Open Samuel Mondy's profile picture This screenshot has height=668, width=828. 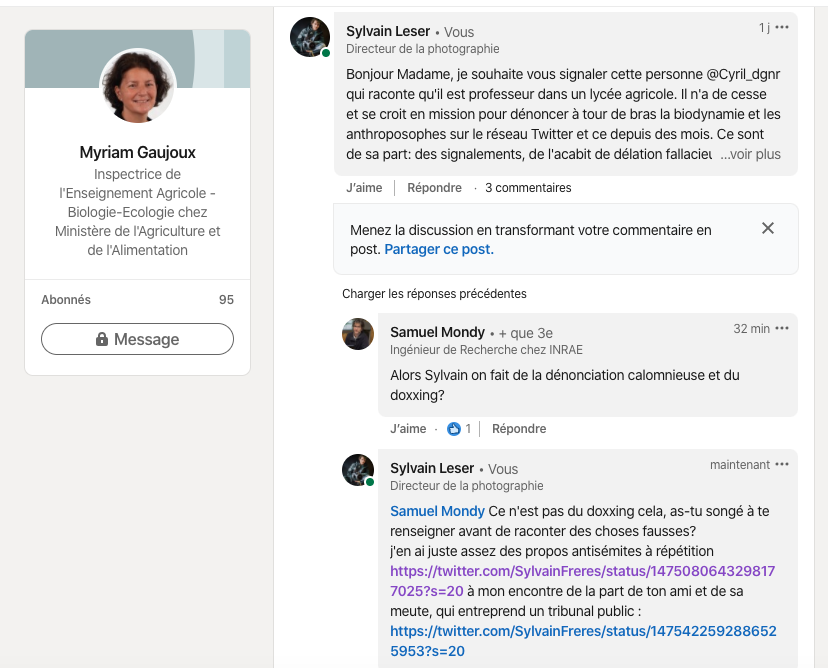pos(358,334)
